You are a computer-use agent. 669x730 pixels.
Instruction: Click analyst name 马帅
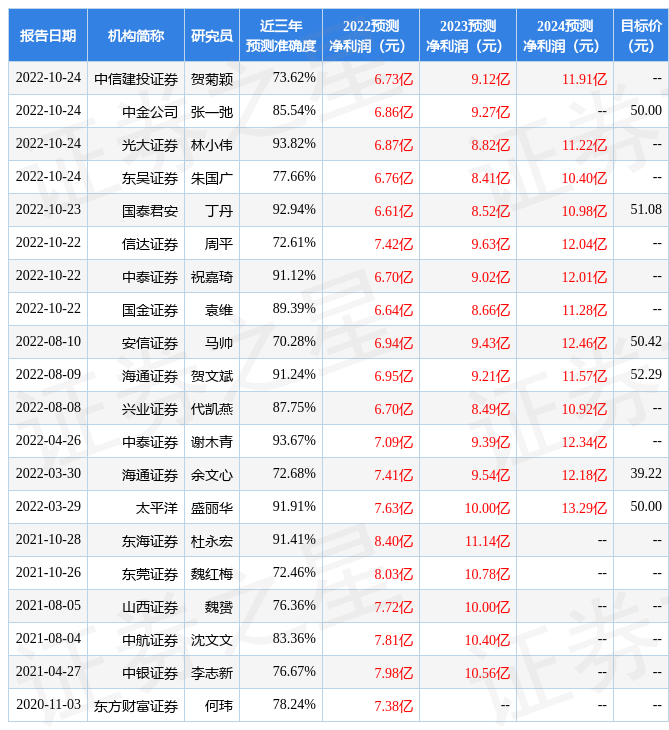219,343
